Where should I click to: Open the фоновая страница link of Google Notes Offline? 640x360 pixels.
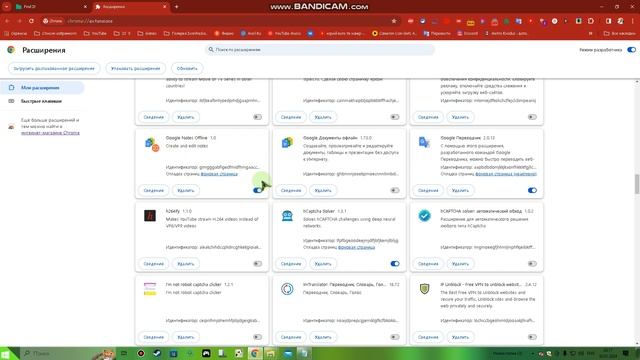point(219,174)
